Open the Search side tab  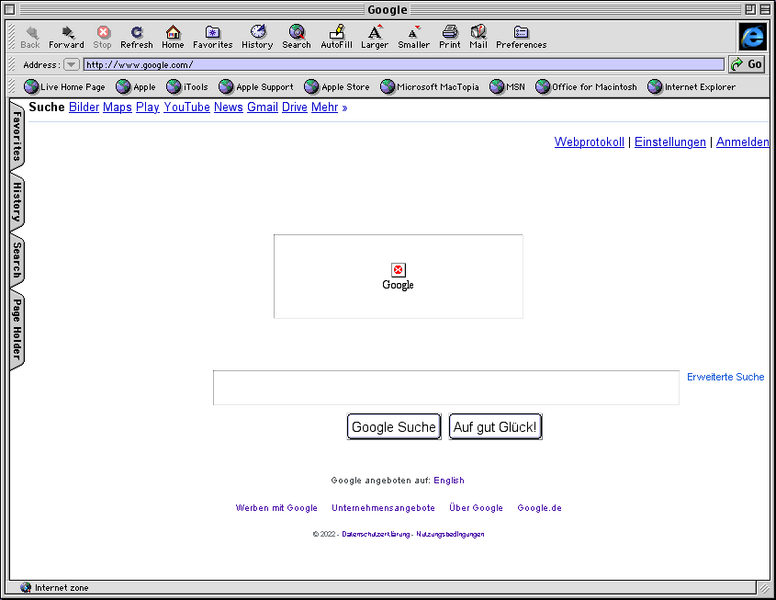point(17,260)
